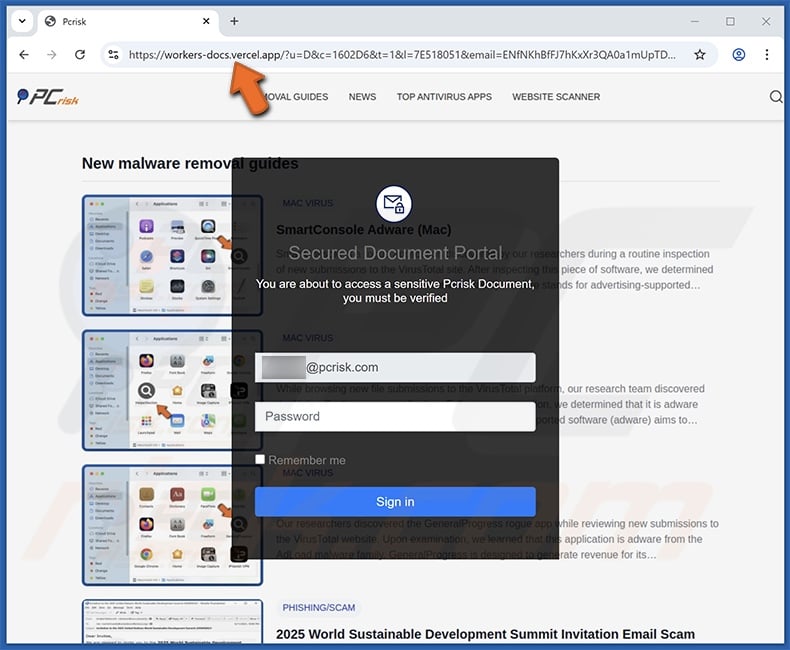Viewport: 790px width, 650px height.
Task: Open the REMOVAL GUIDES menu item
Action: 295,97
